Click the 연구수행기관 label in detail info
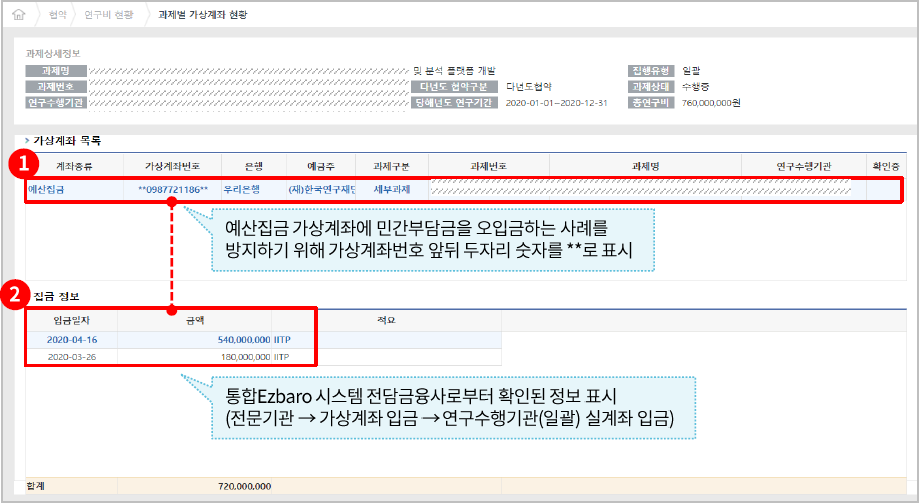The width and height of the screenshot is (920, 503). point(56,103)
